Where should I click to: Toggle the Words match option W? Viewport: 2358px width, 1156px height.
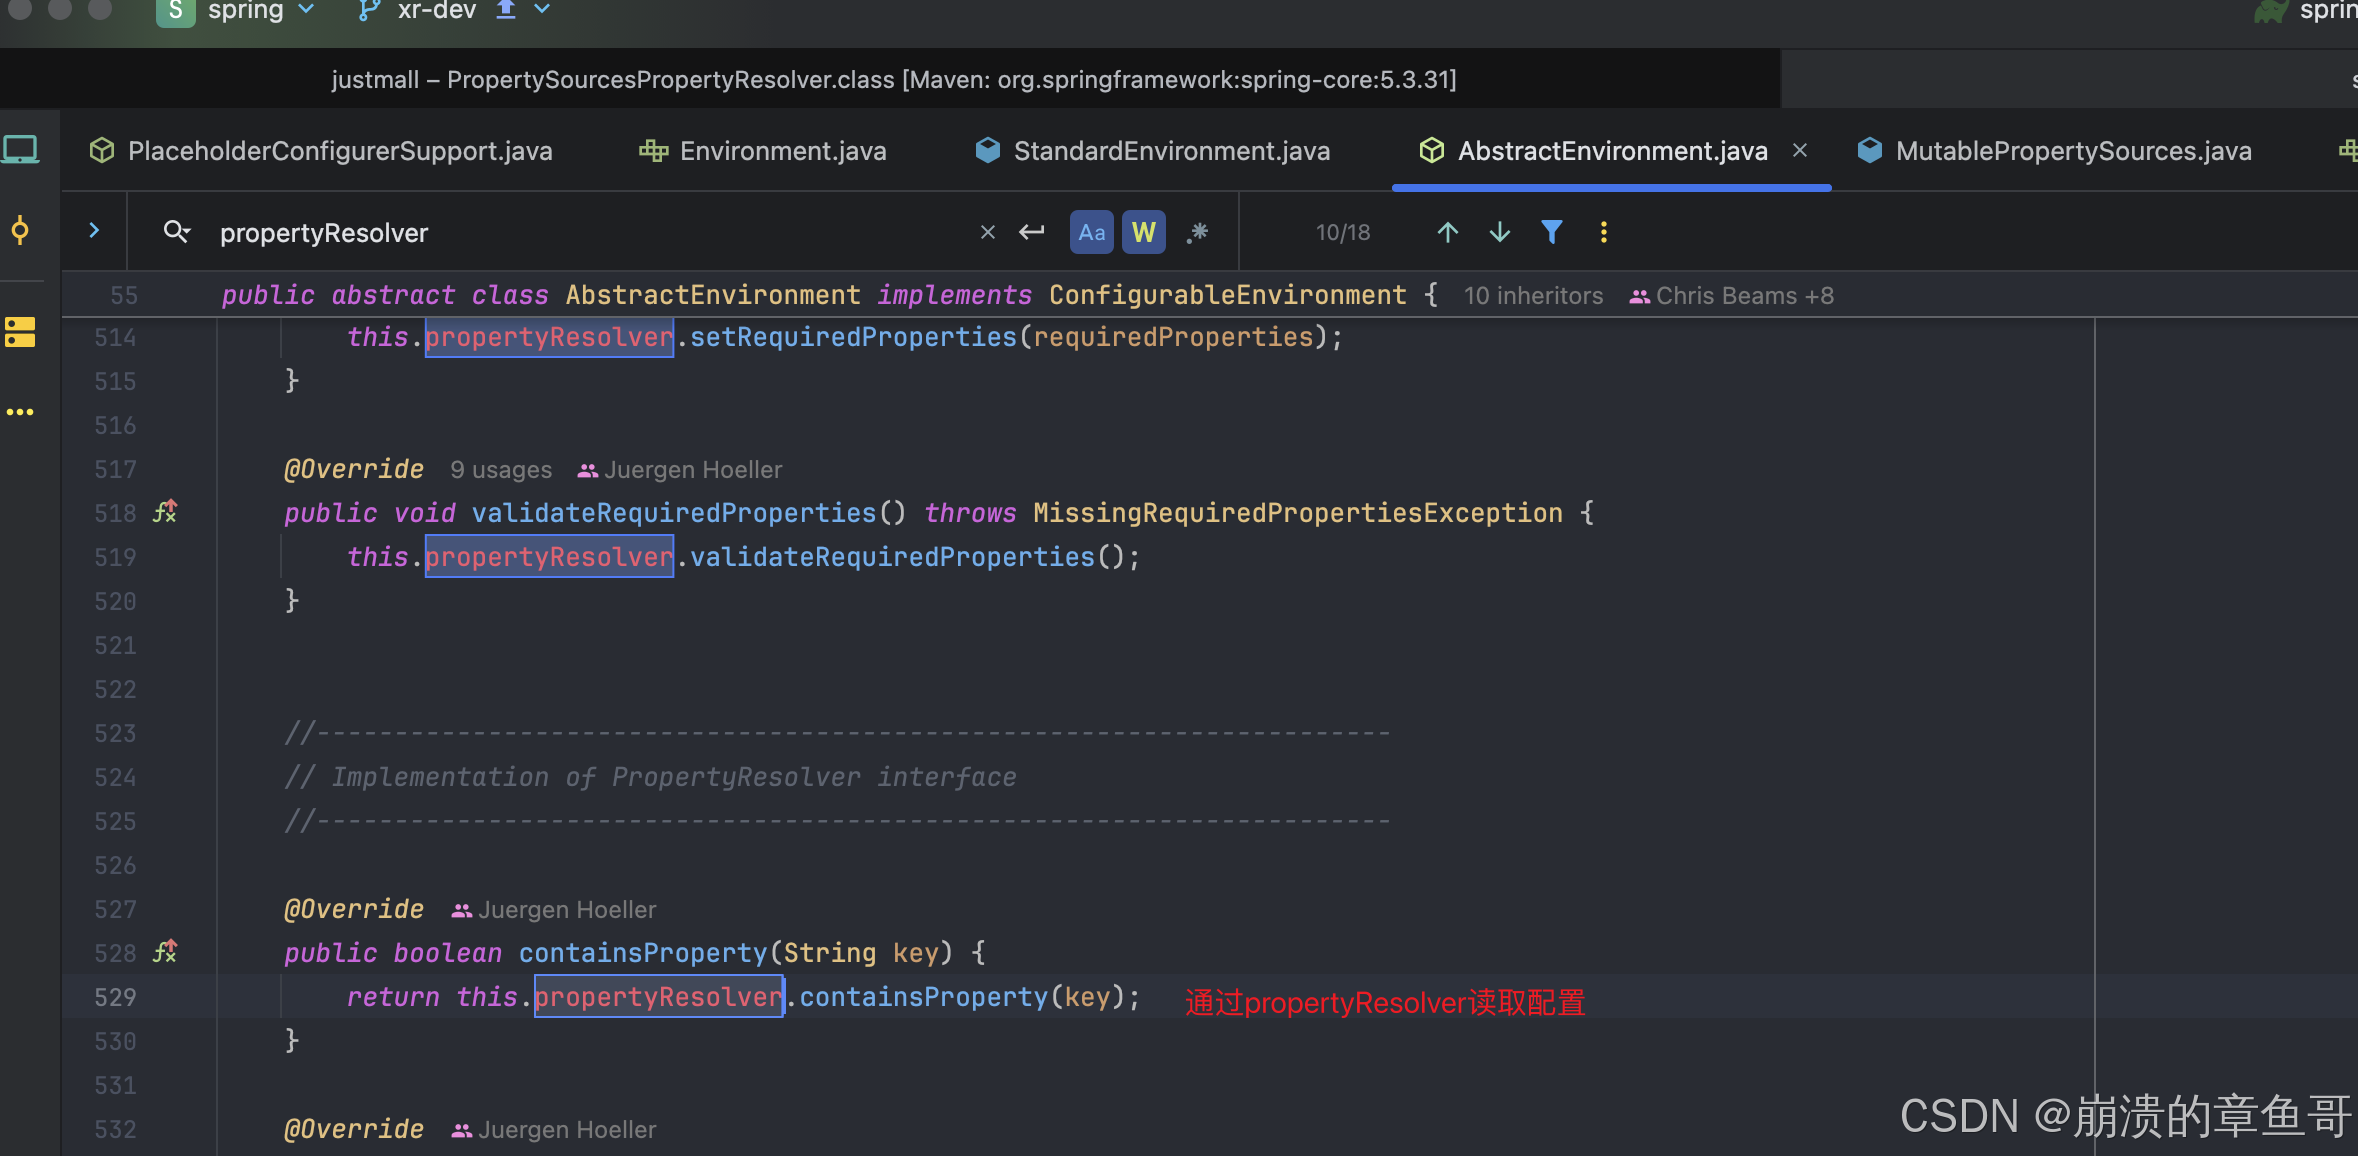1143,233
